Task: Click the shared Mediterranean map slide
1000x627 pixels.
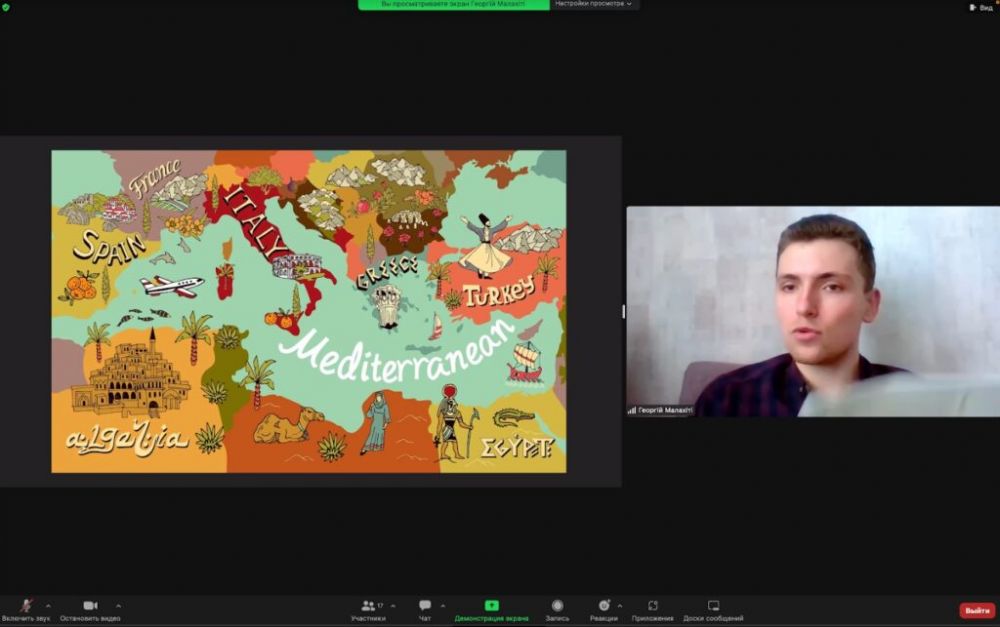Action: (308, 311)
